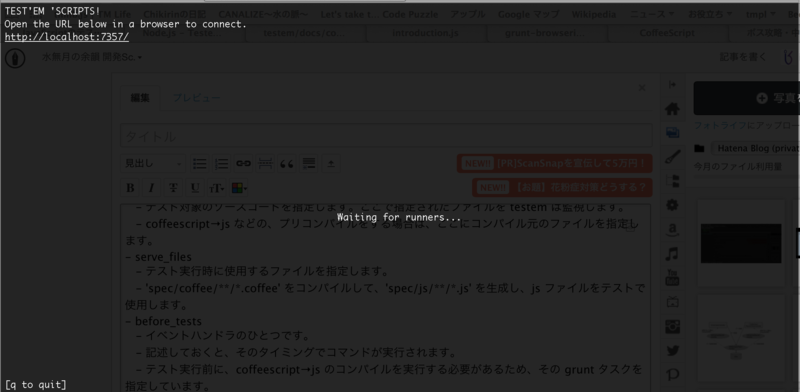Select the dark screenshot thumbnail
Screen dimensions: 800x392
741,243
